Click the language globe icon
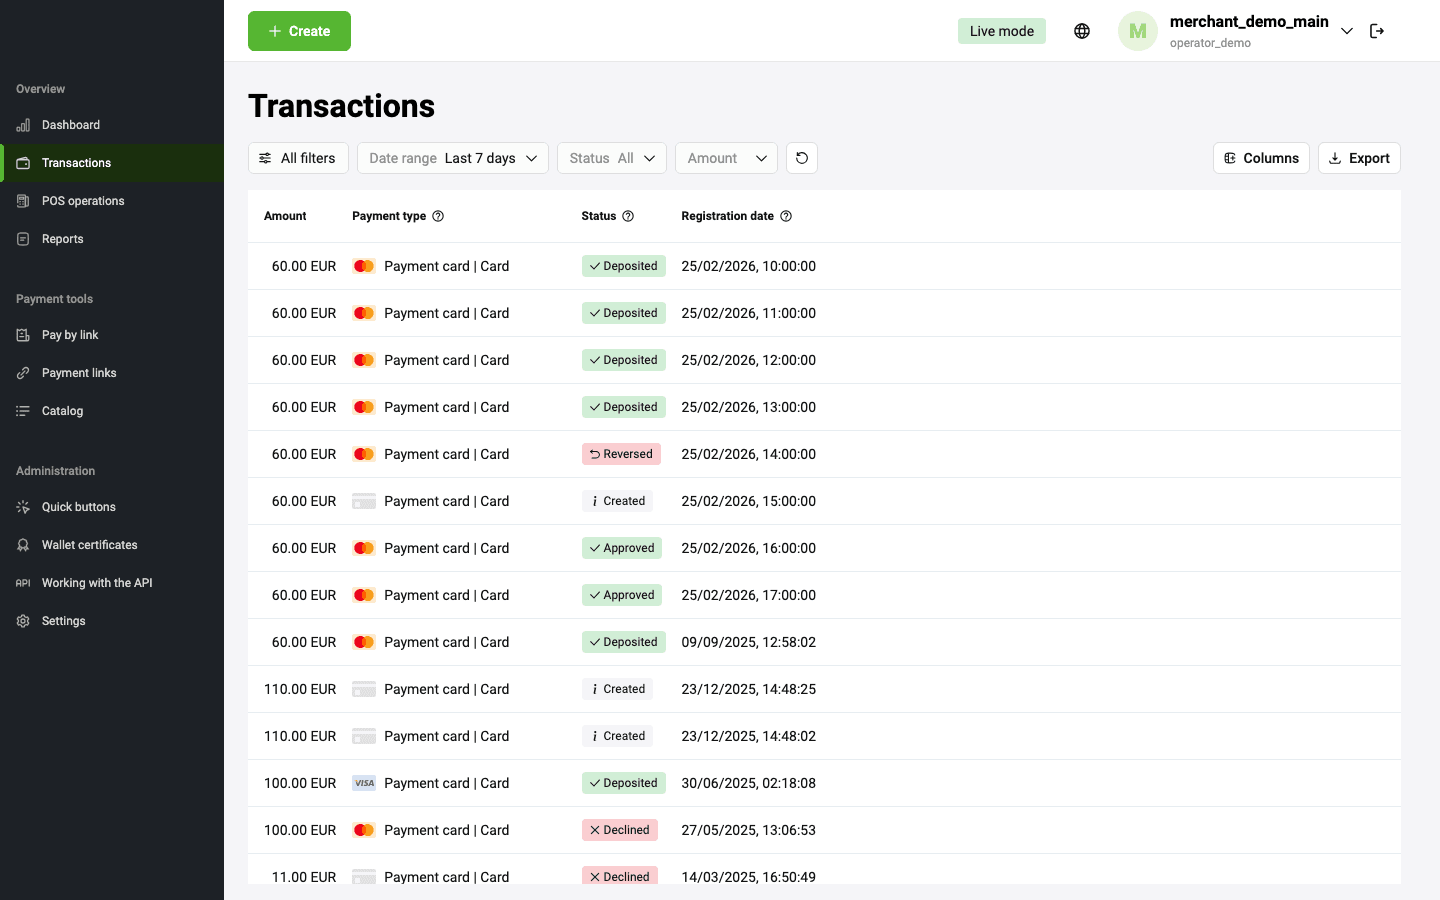This screenshot has width=1440, height=900. (x=1081, y=31)
